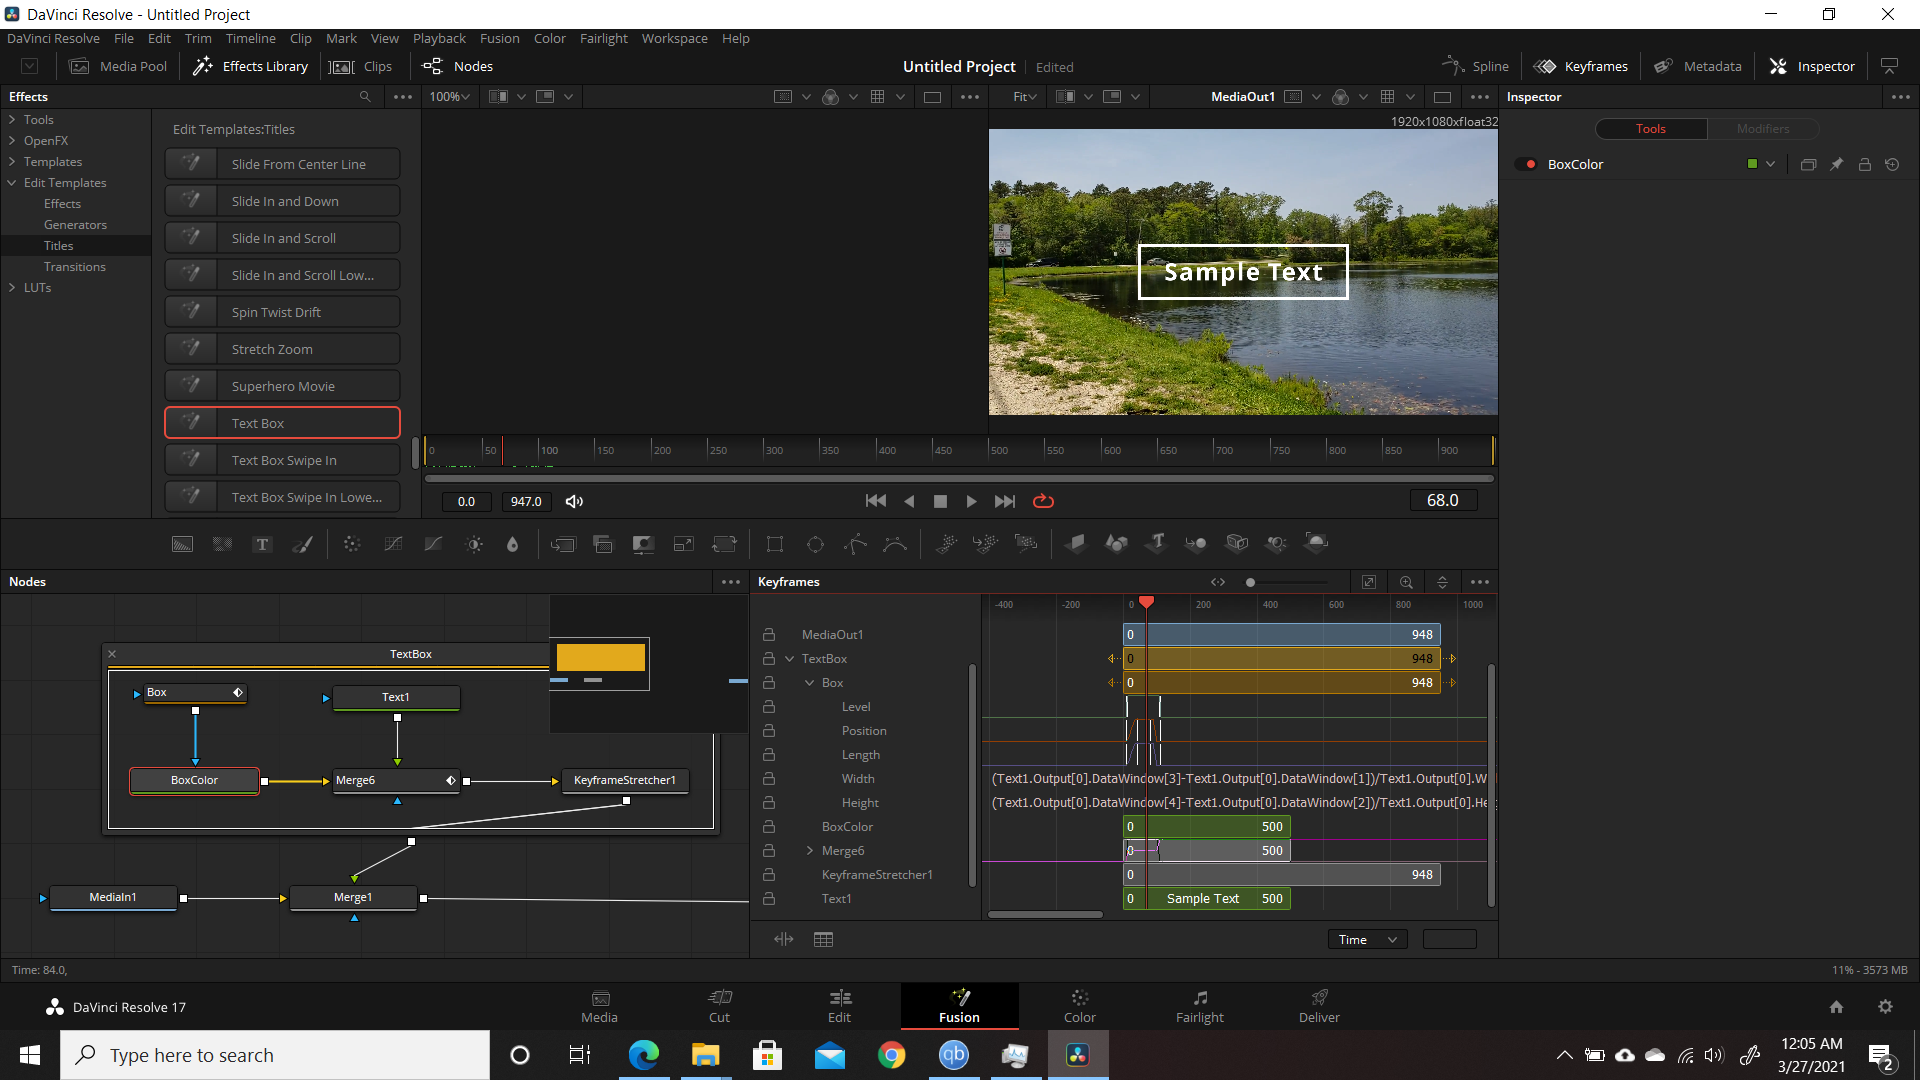Add a Brightness Contrast node from toolbar
1920x1080 pixels.
point(474,544)
